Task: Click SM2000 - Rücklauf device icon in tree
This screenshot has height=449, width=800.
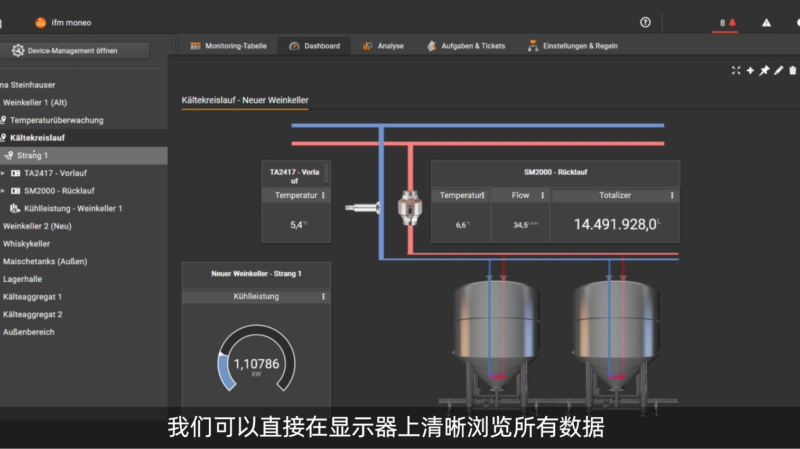Action: pyautogui.click(x=15, y=191)
